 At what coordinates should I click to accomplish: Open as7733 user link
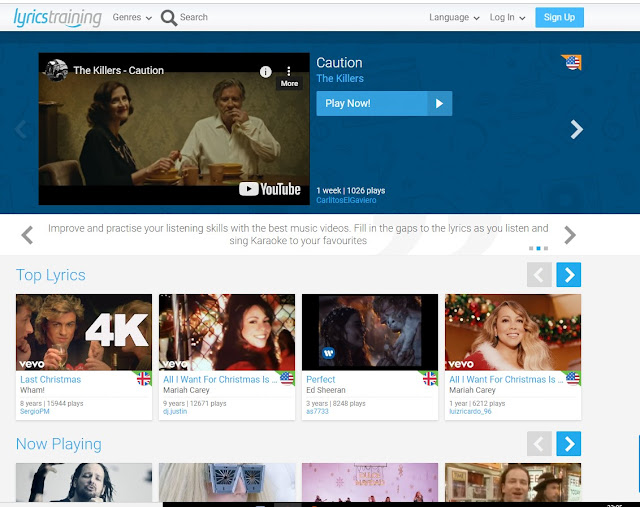click(317, 411)
